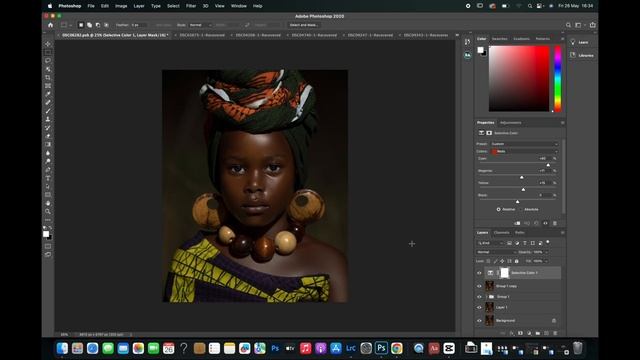Open the Filter menu
Viewport: 640px width, 360px height.
[x=191, y=6]
